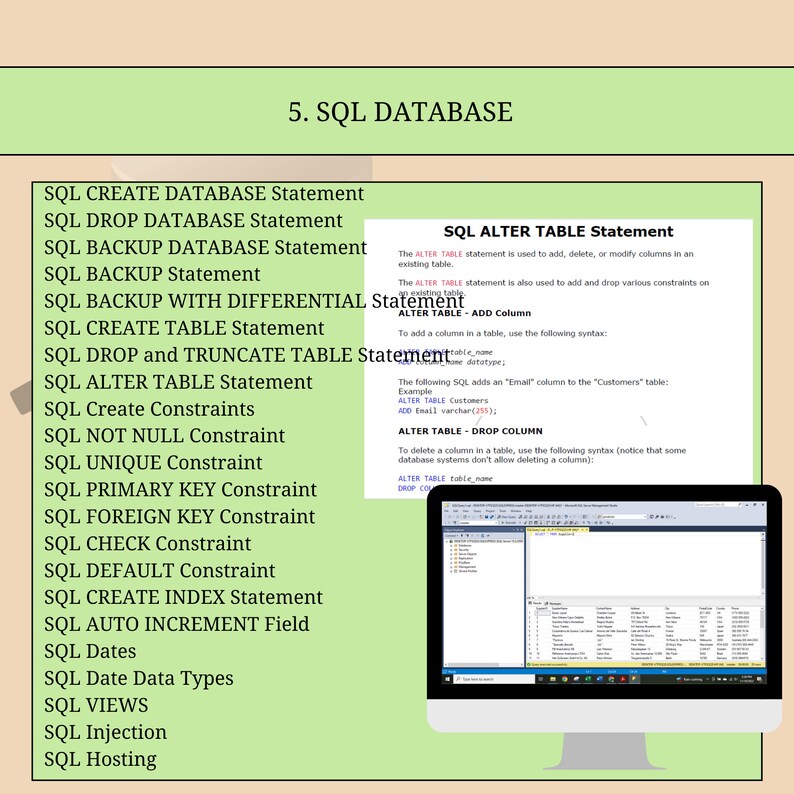Click 'SQL BACKUP DATABASE Statement' in the list

click(205, 247)
